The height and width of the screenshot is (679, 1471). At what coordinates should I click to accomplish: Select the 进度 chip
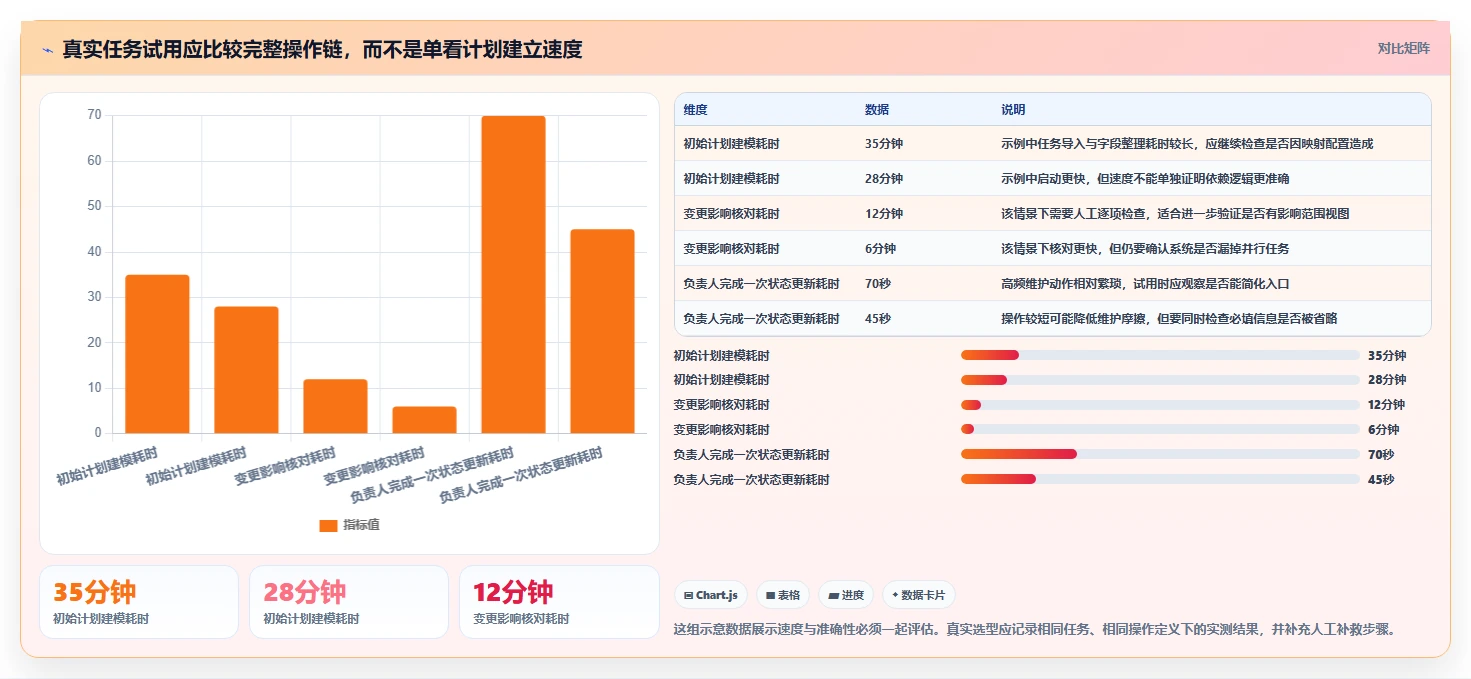pos(845,595)
